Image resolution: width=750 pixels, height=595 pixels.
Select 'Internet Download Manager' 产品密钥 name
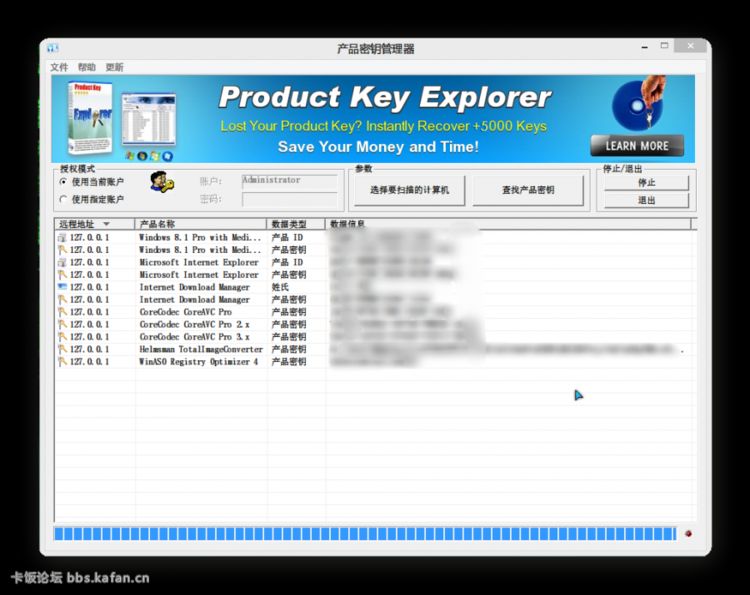point(194,299)
